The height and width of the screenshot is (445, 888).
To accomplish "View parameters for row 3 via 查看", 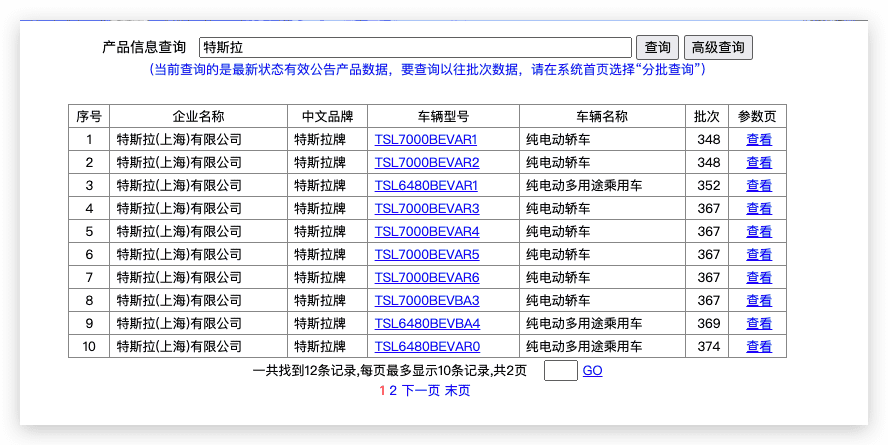I will [x=759, y=186].
